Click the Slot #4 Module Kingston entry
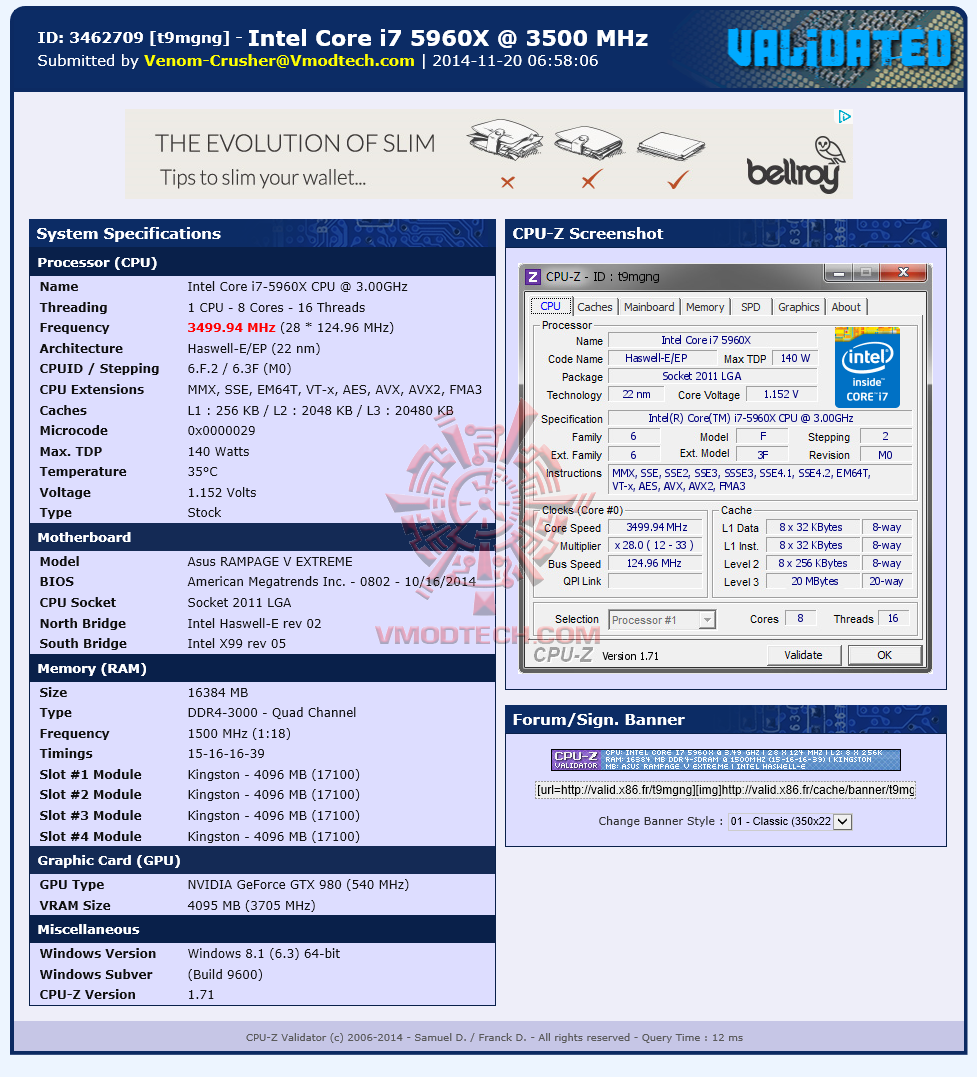This screenshot has width=977, height=1077. 273,837
